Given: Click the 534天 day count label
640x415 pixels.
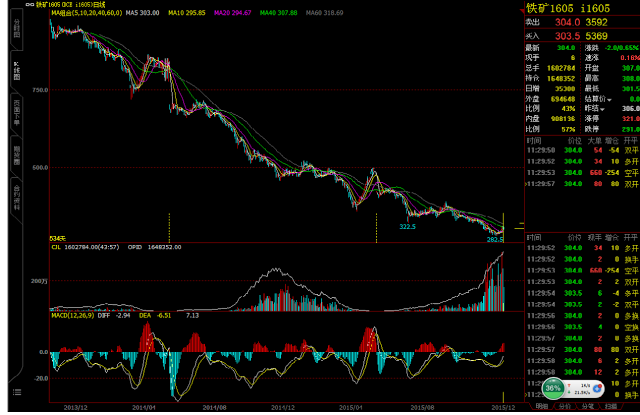Looking at the screenshot, I should pos(58,238).
